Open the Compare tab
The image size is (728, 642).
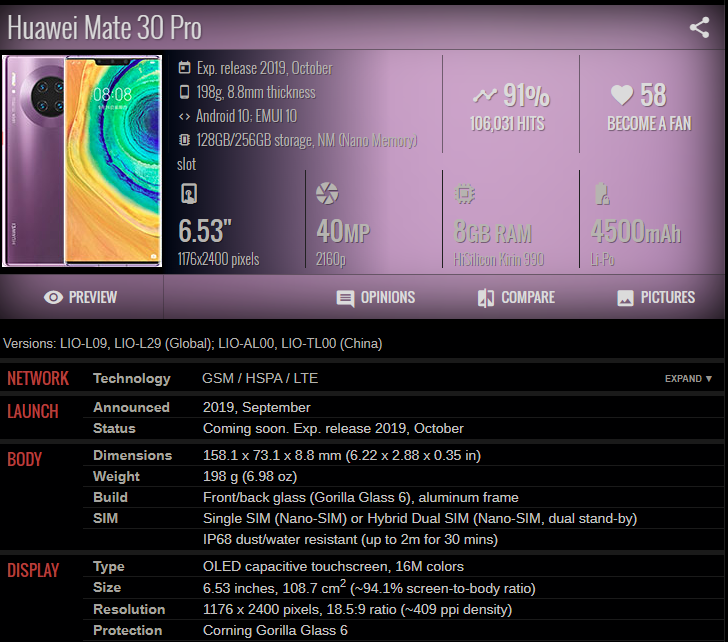click(516, 297)
